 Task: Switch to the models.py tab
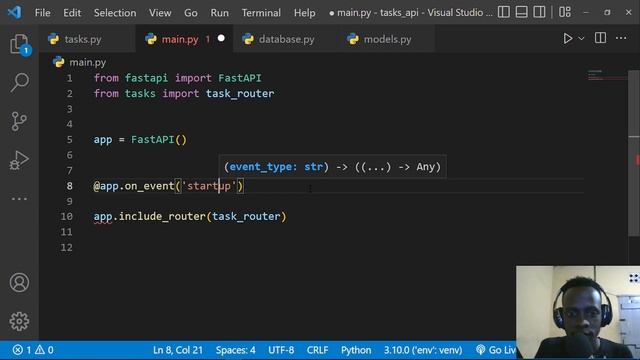point(387,39)
